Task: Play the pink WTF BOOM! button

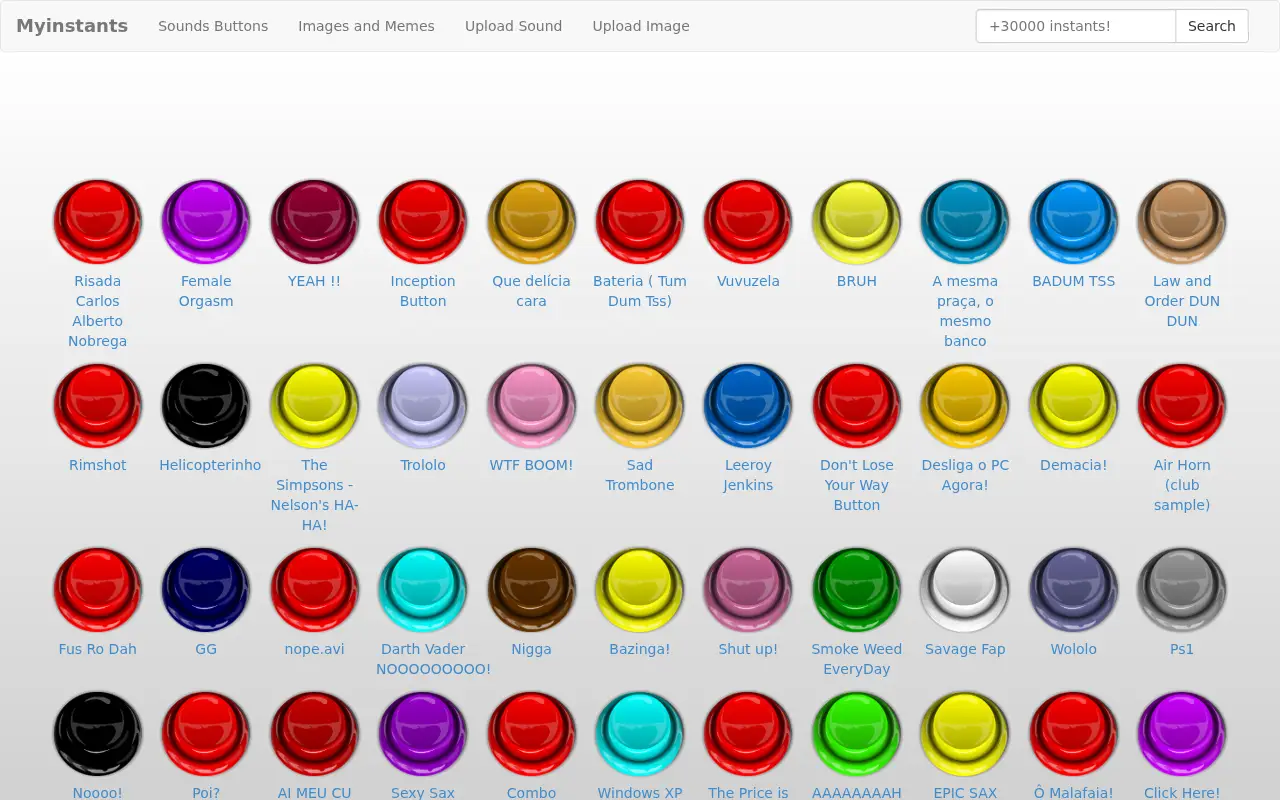Action: pos(531,406)
